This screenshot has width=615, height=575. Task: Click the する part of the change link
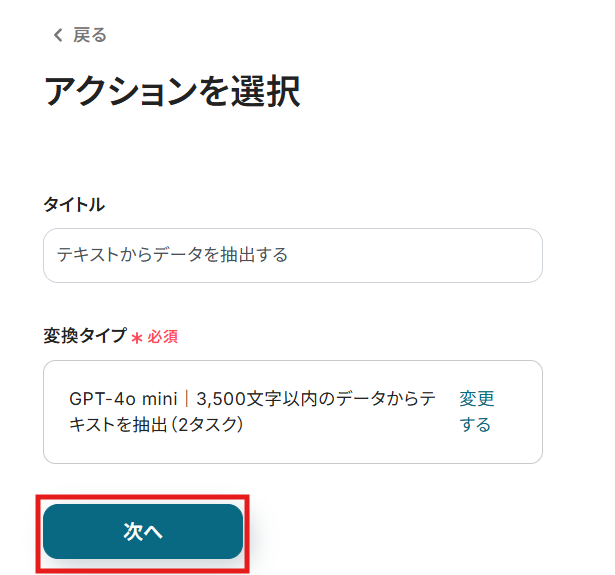pos(475,425)
